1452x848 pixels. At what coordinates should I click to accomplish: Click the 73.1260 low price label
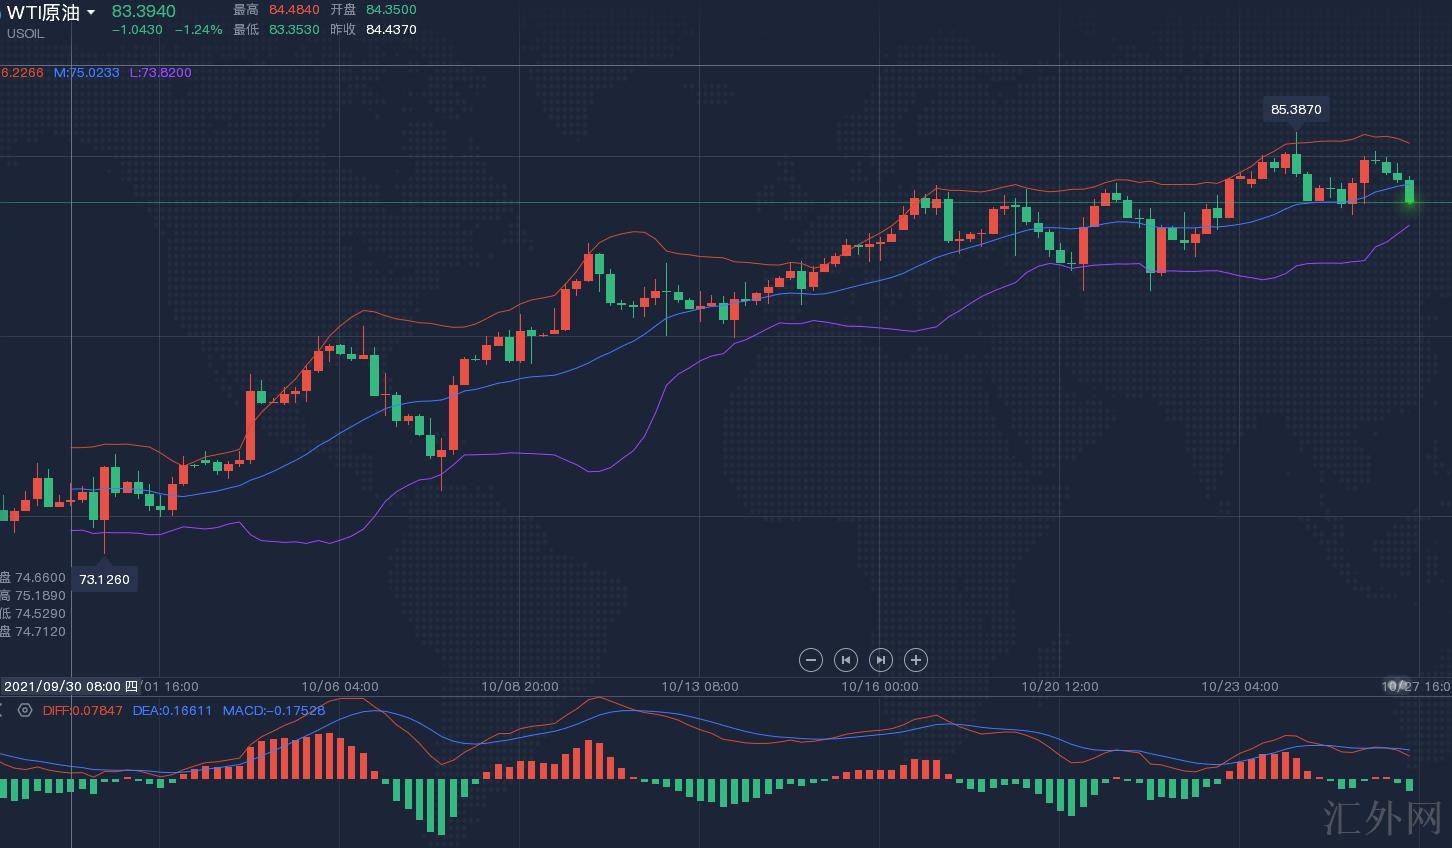(104, 579)
